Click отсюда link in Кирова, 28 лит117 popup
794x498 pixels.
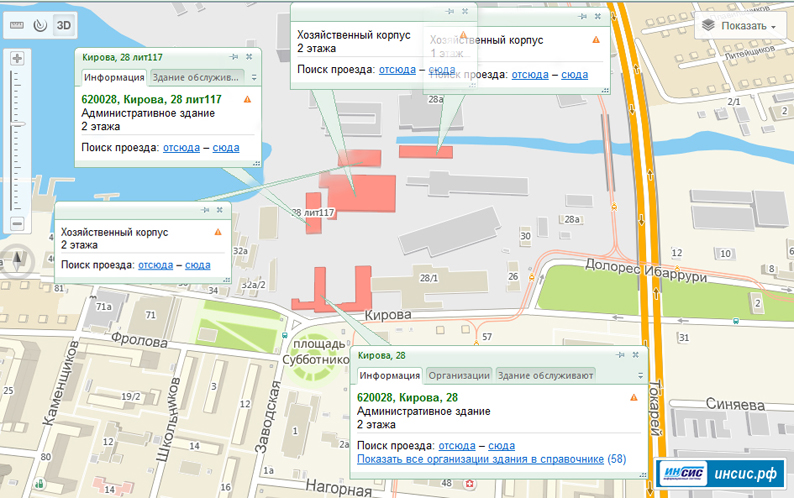(181, 148)
